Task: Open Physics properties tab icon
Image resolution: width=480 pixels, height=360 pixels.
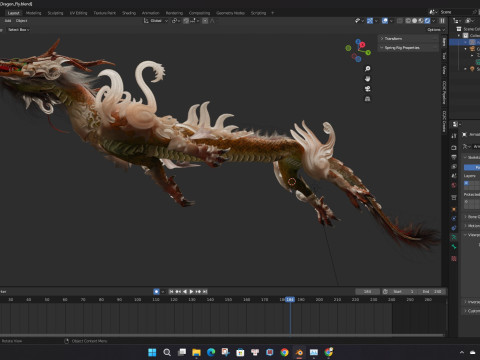Action: [x=454, y=219]
